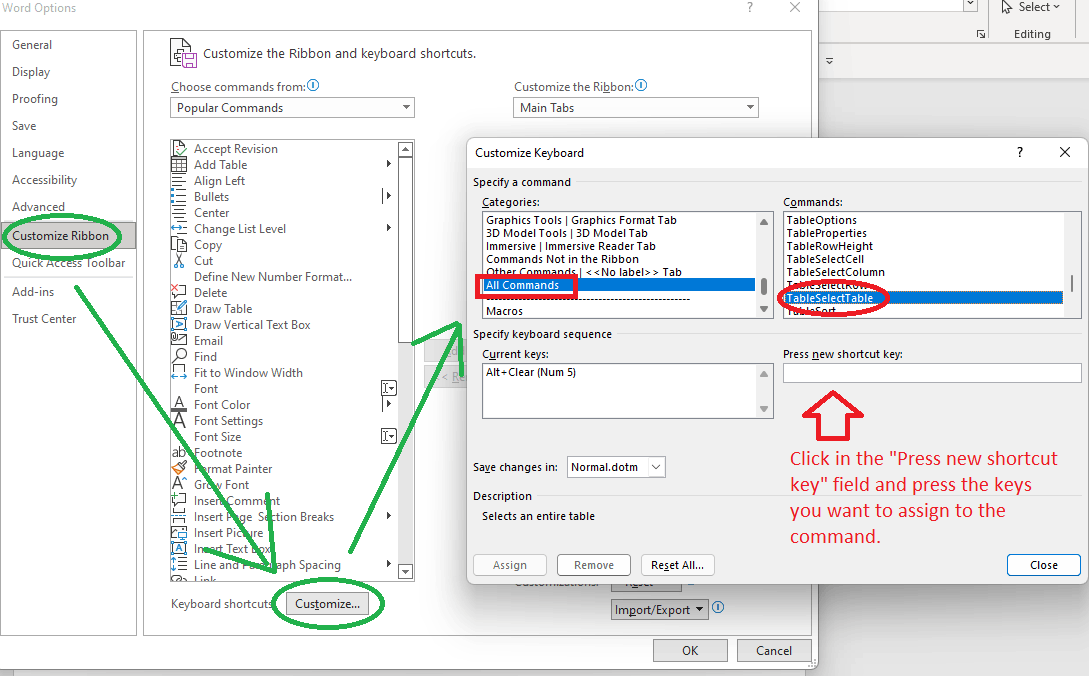The height and width of the screenshot is (676, 1089).
Task: Select All Commands in Categories list
Action: (x=620, y=285)
